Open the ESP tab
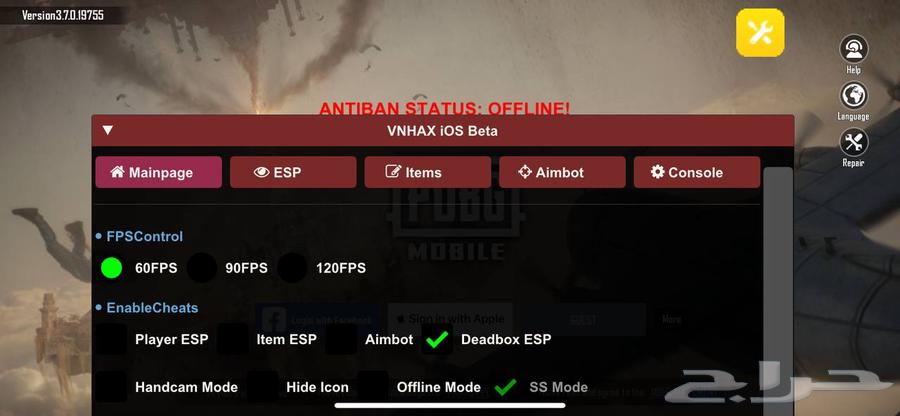The image size is (900, 416). 293,172
